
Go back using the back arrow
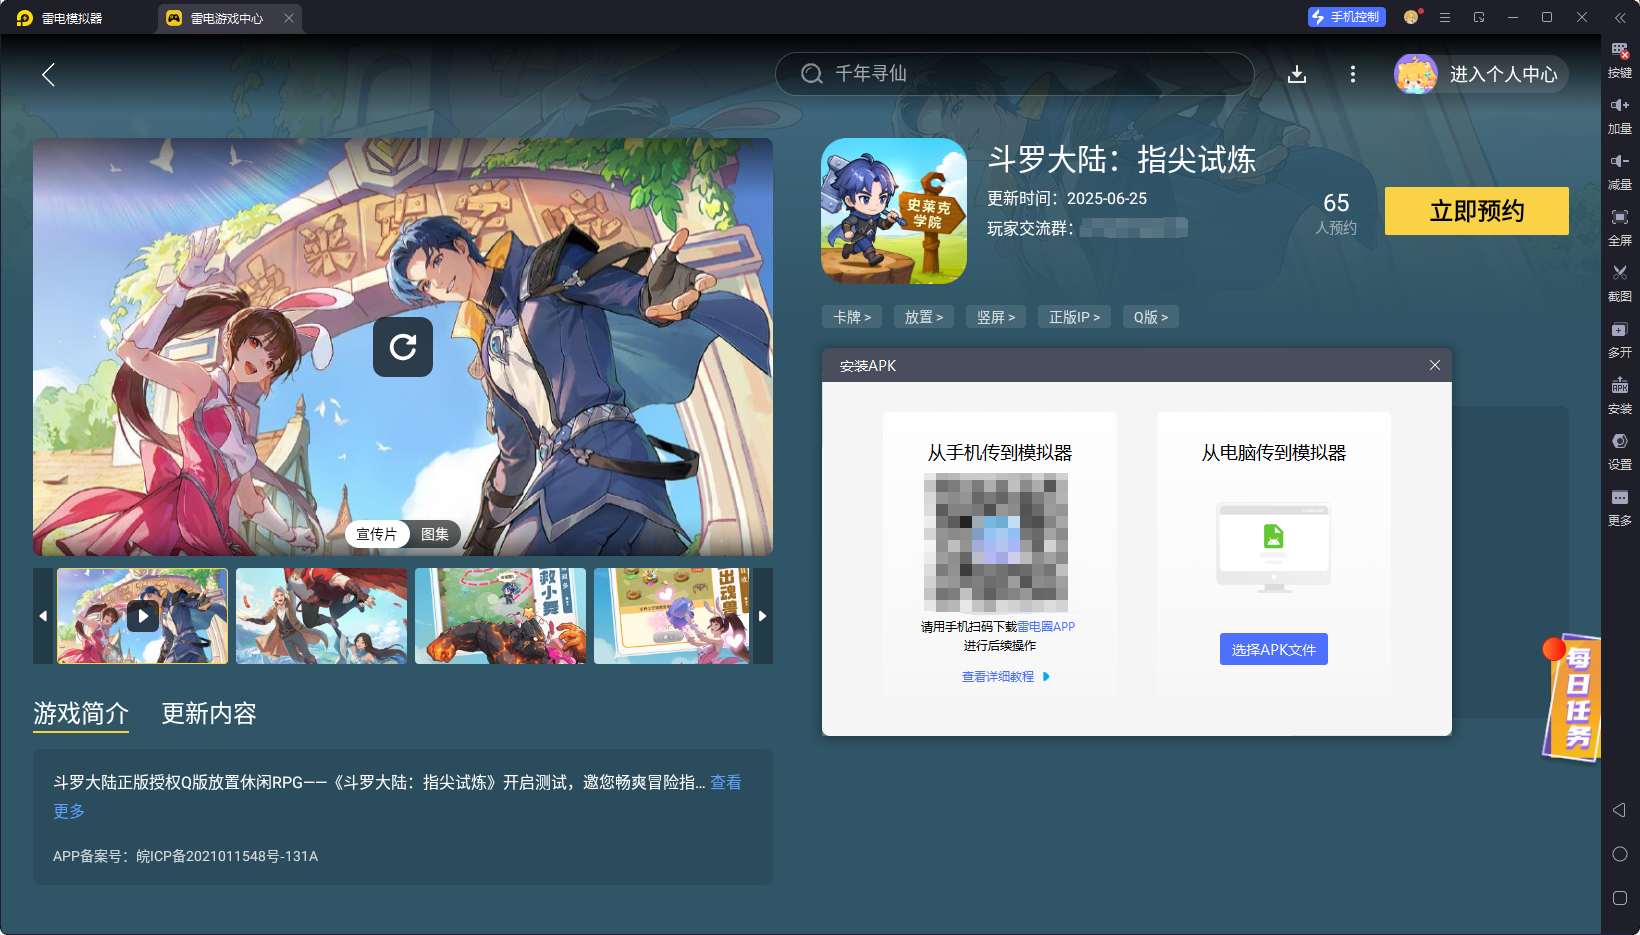(48, 74)
